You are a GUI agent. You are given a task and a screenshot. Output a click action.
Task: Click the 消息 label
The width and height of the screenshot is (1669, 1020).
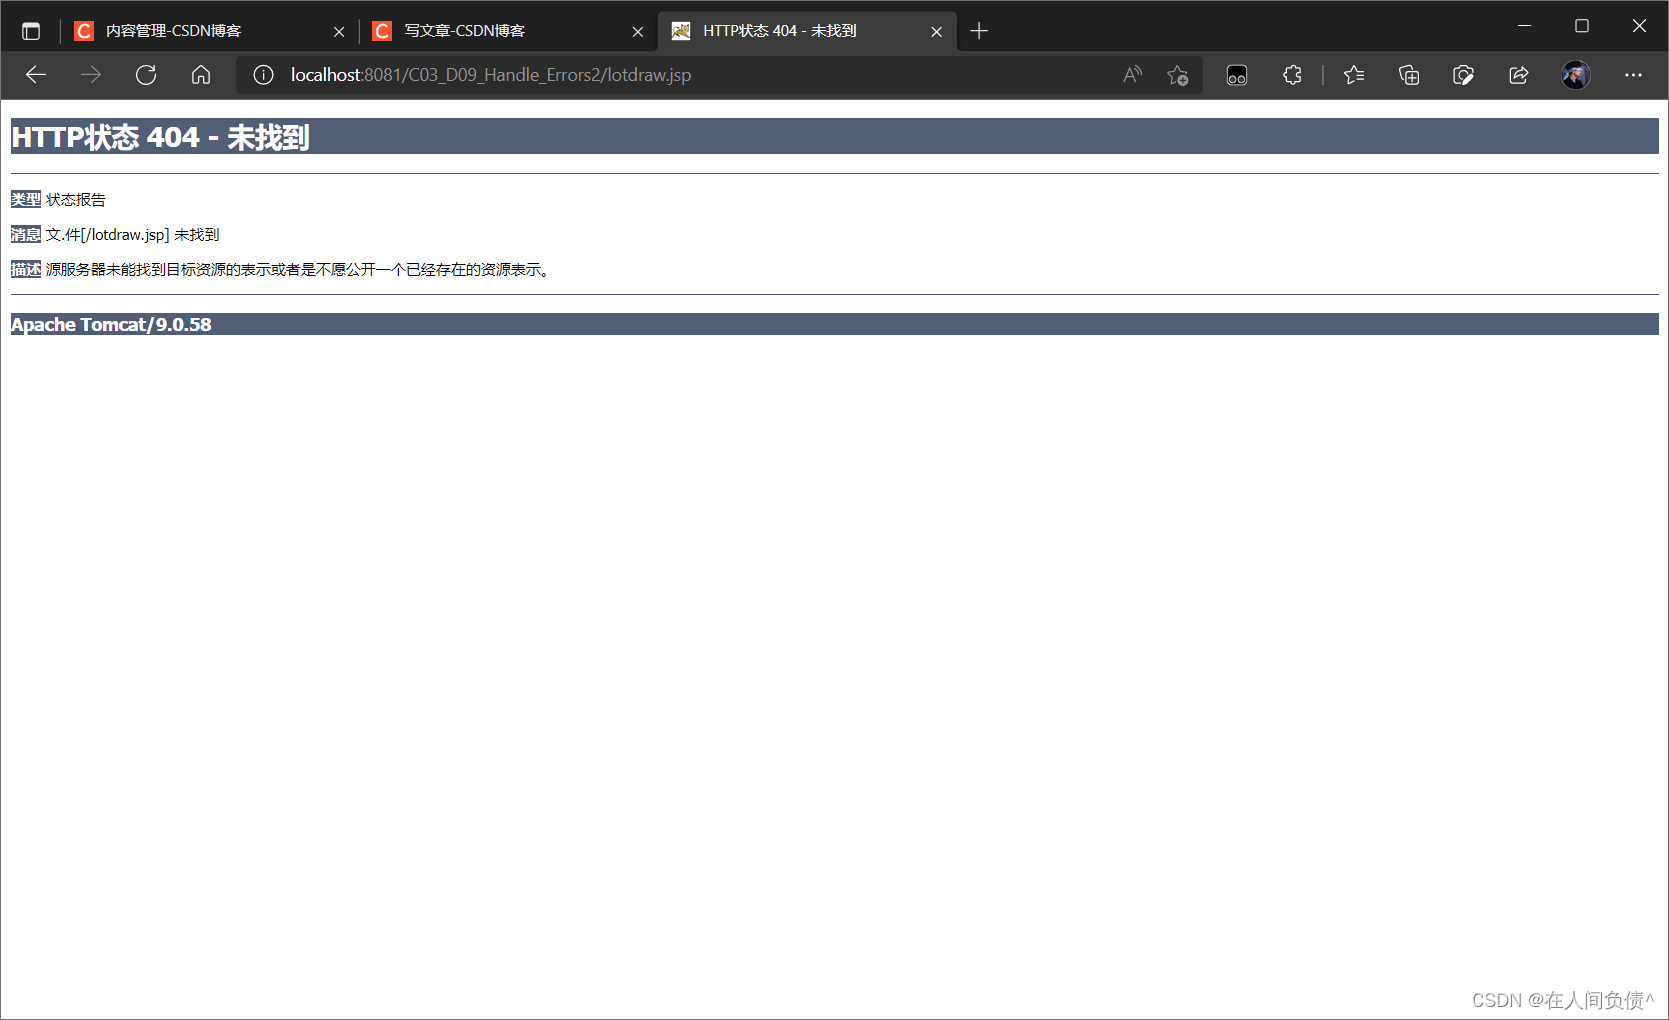26,234
